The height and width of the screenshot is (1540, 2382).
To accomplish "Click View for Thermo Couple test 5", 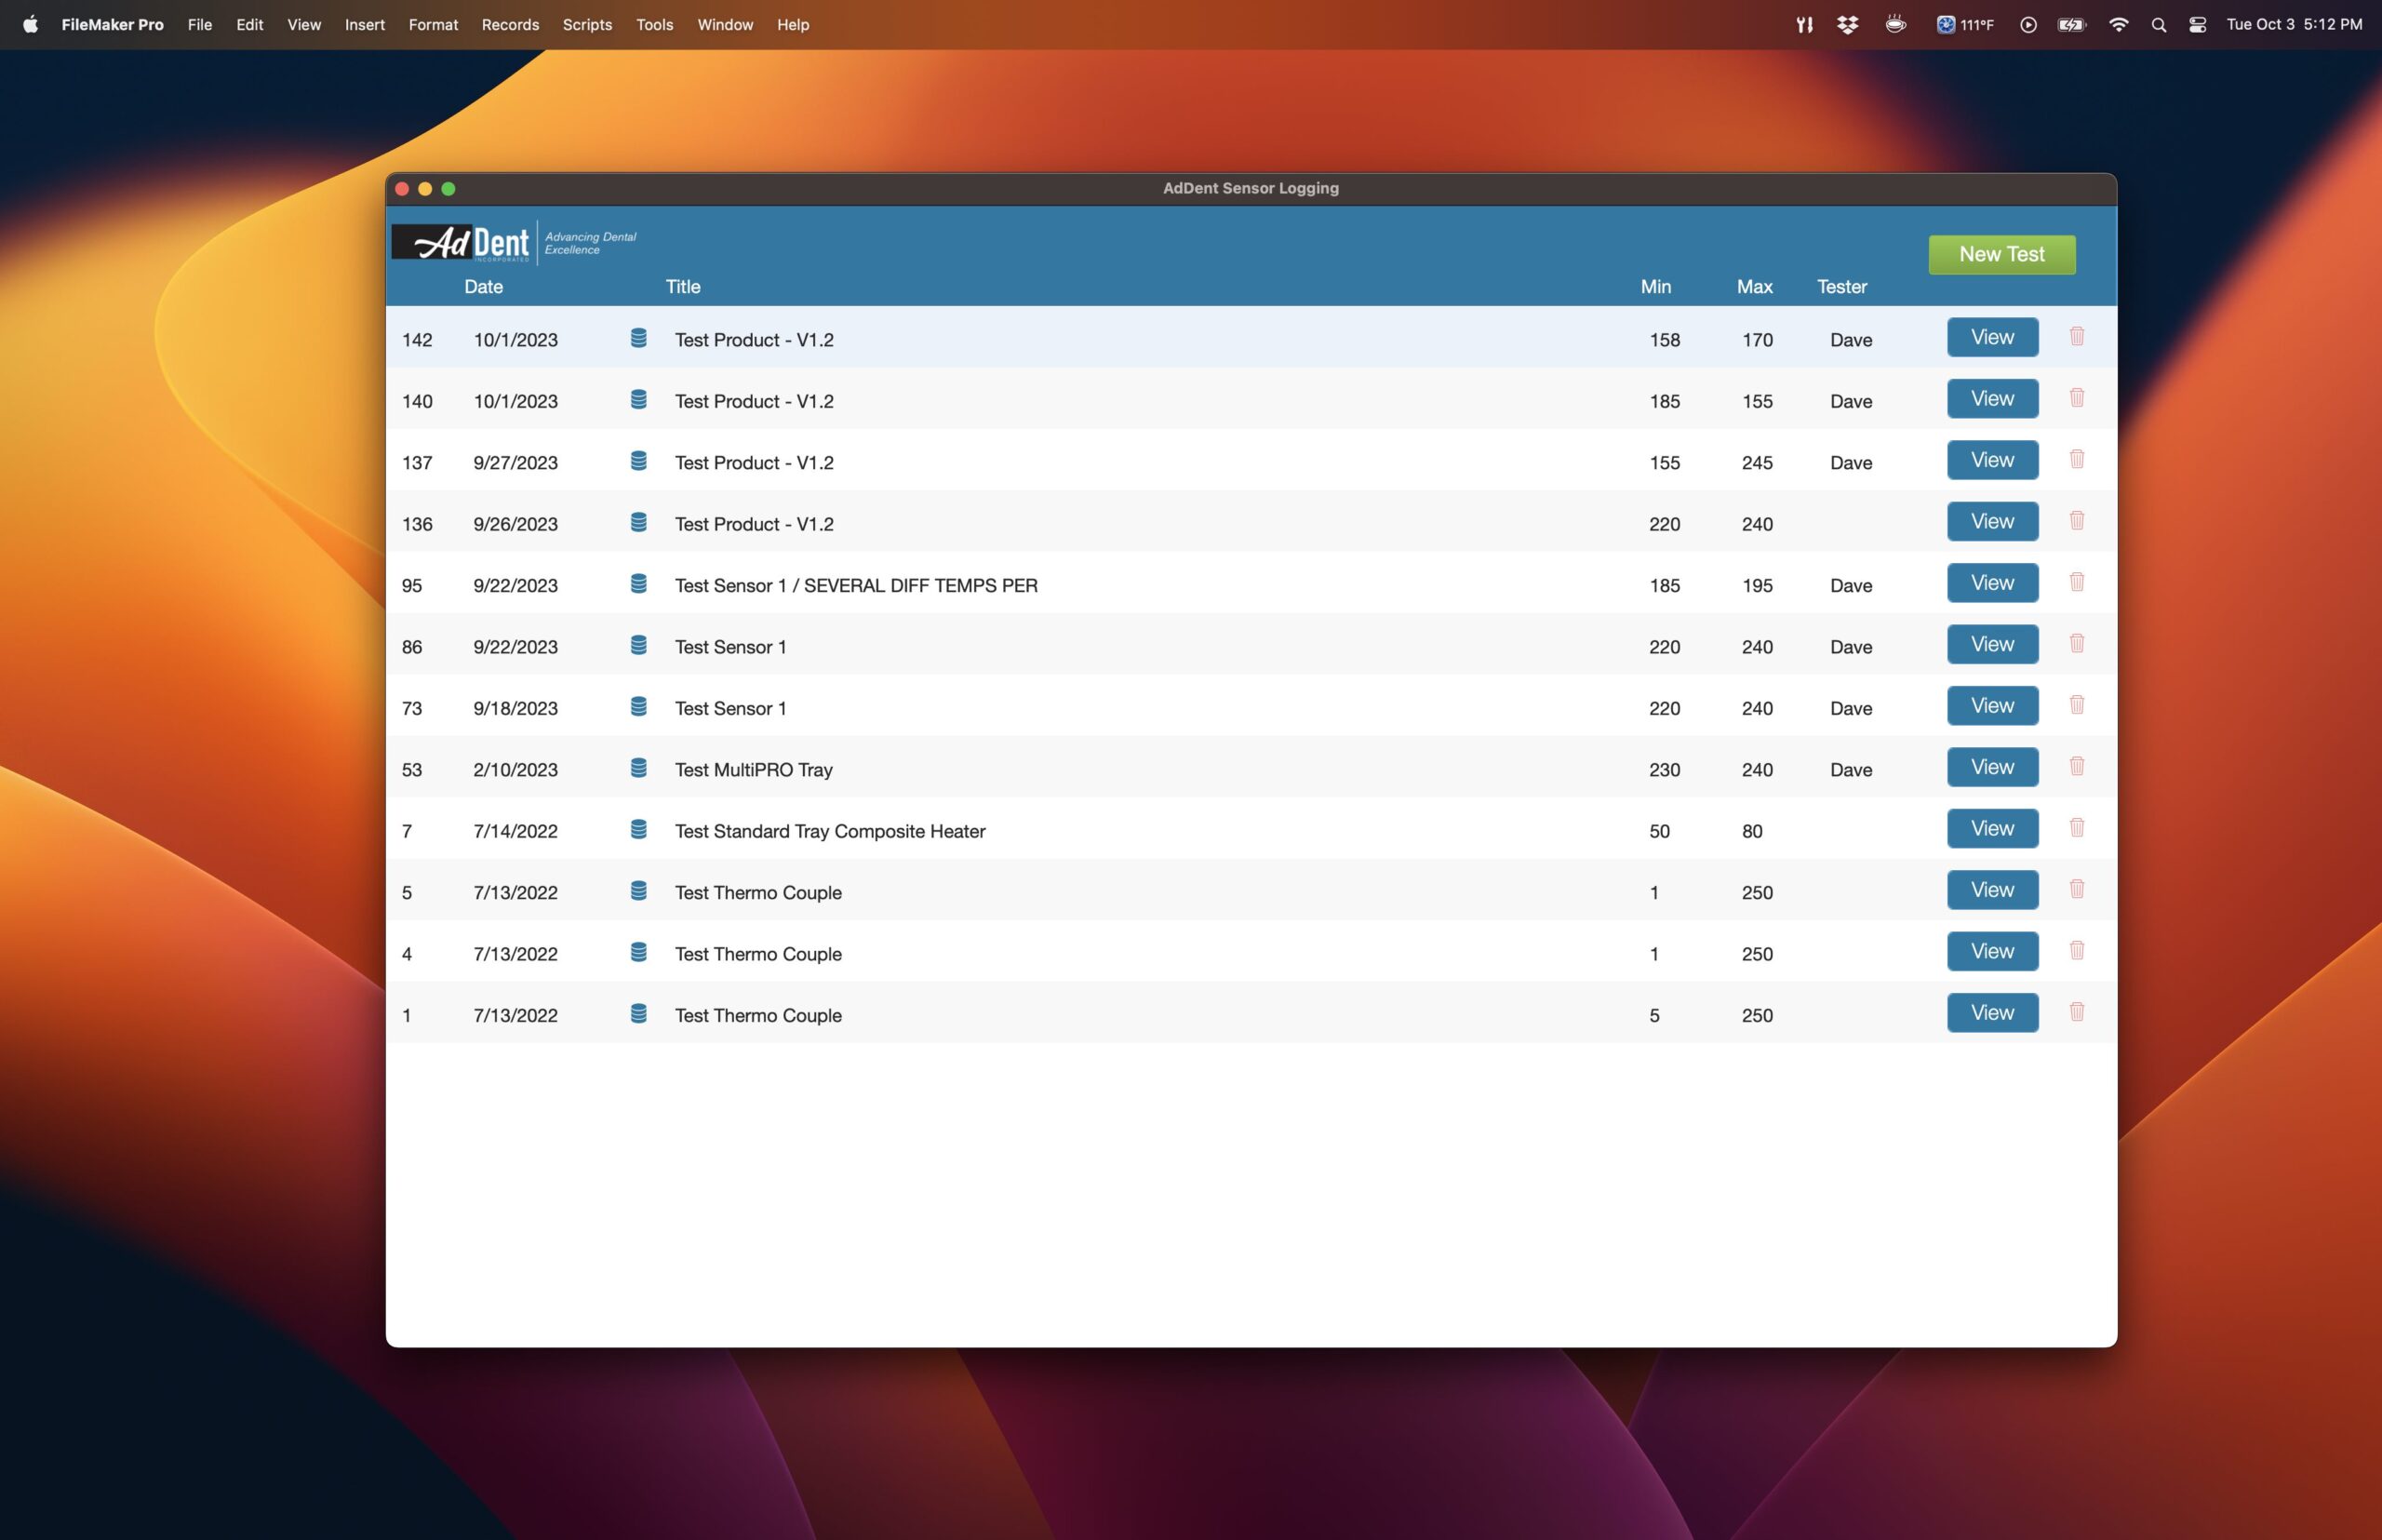I will [1992, 890].
